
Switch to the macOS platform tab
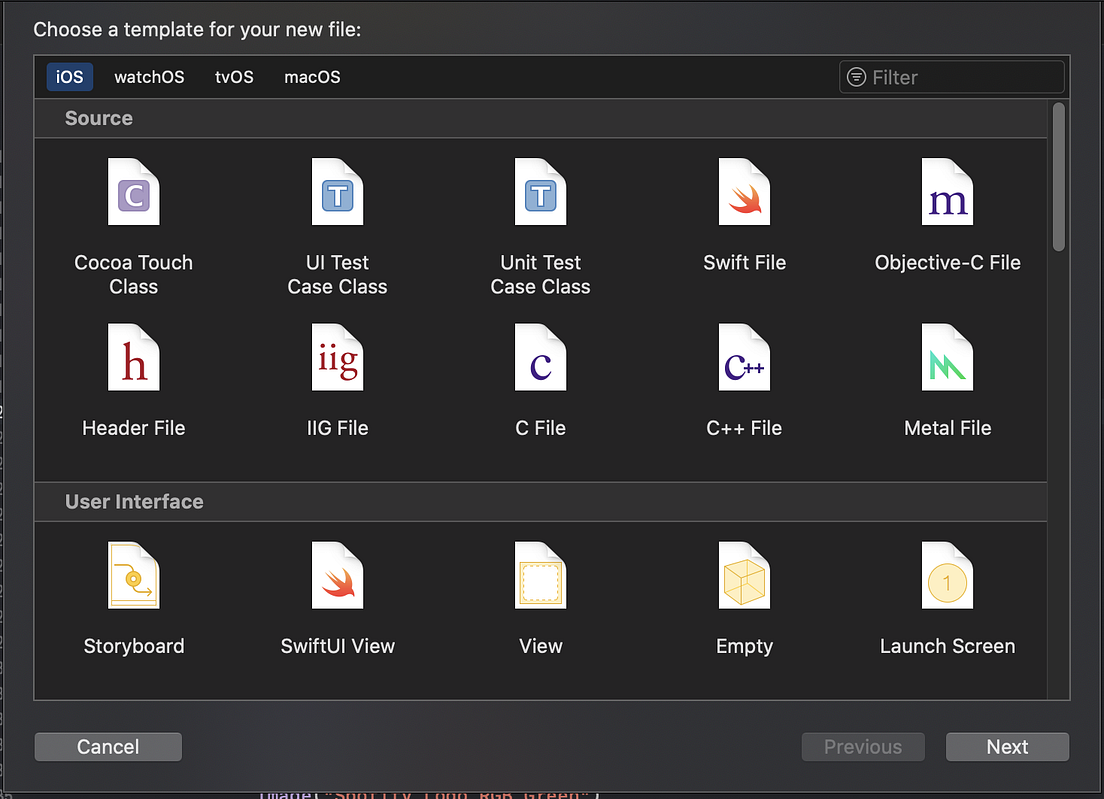pos(311,77)
